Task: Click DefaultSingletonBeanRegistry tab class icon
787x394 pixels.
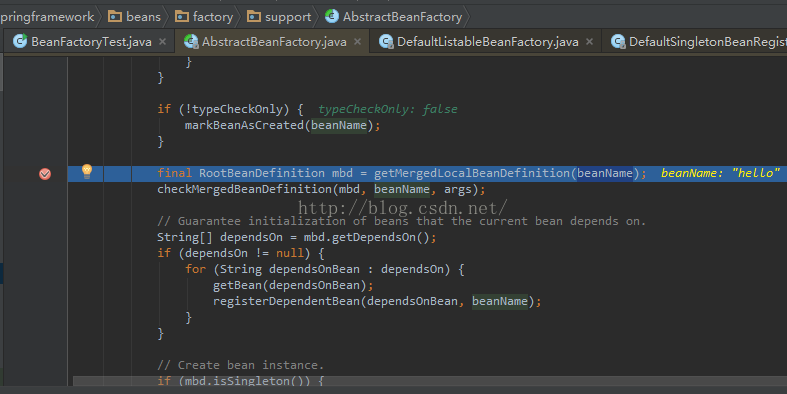Action: pos(618,41)
